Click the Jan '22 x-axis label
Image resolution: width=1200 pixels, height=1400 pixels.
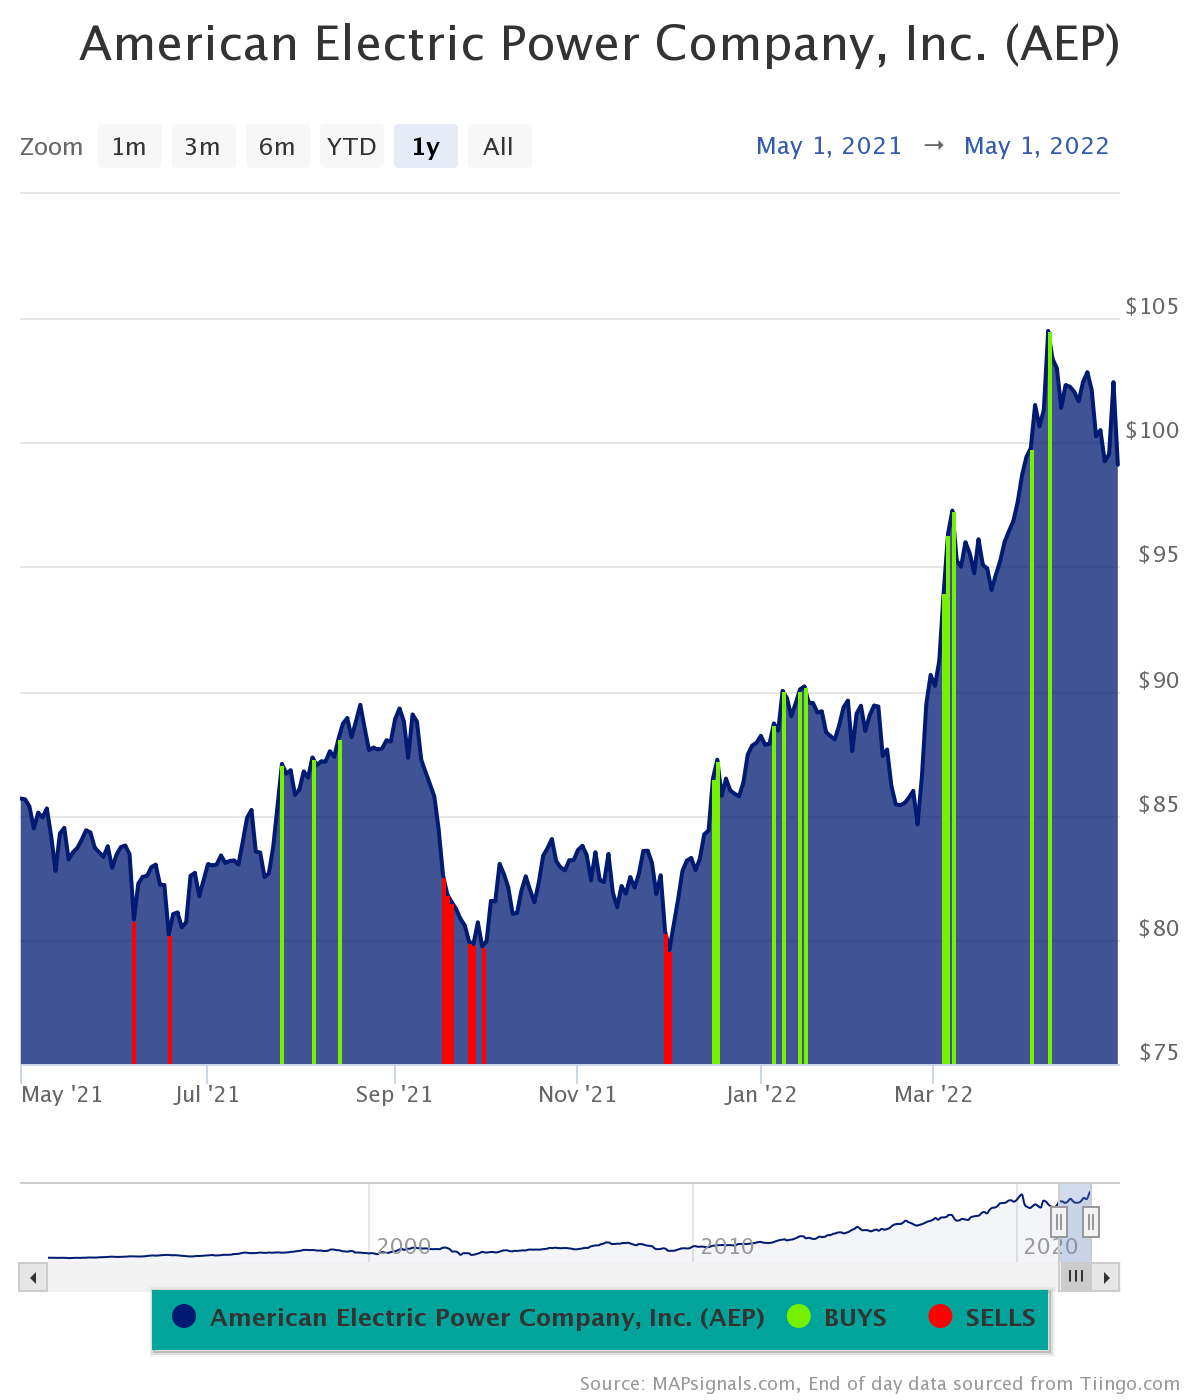[x=761, y=1094]
